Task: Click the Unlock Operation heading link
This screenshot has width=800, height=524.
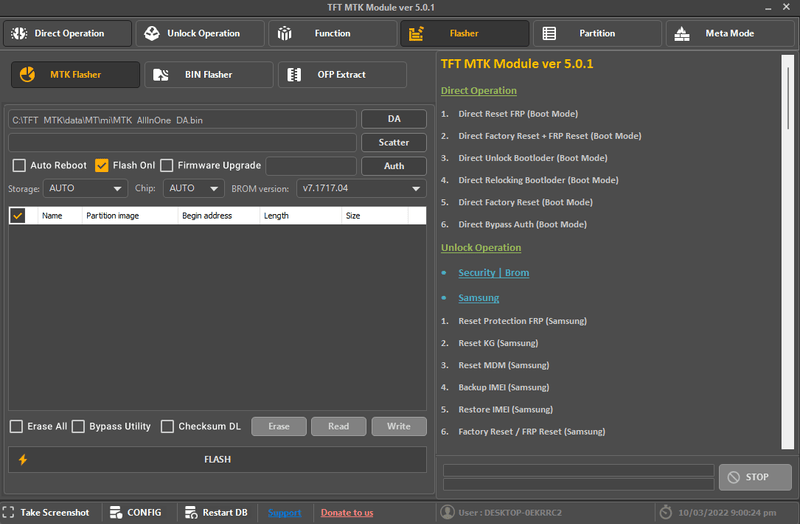Action: pos(481,247)
